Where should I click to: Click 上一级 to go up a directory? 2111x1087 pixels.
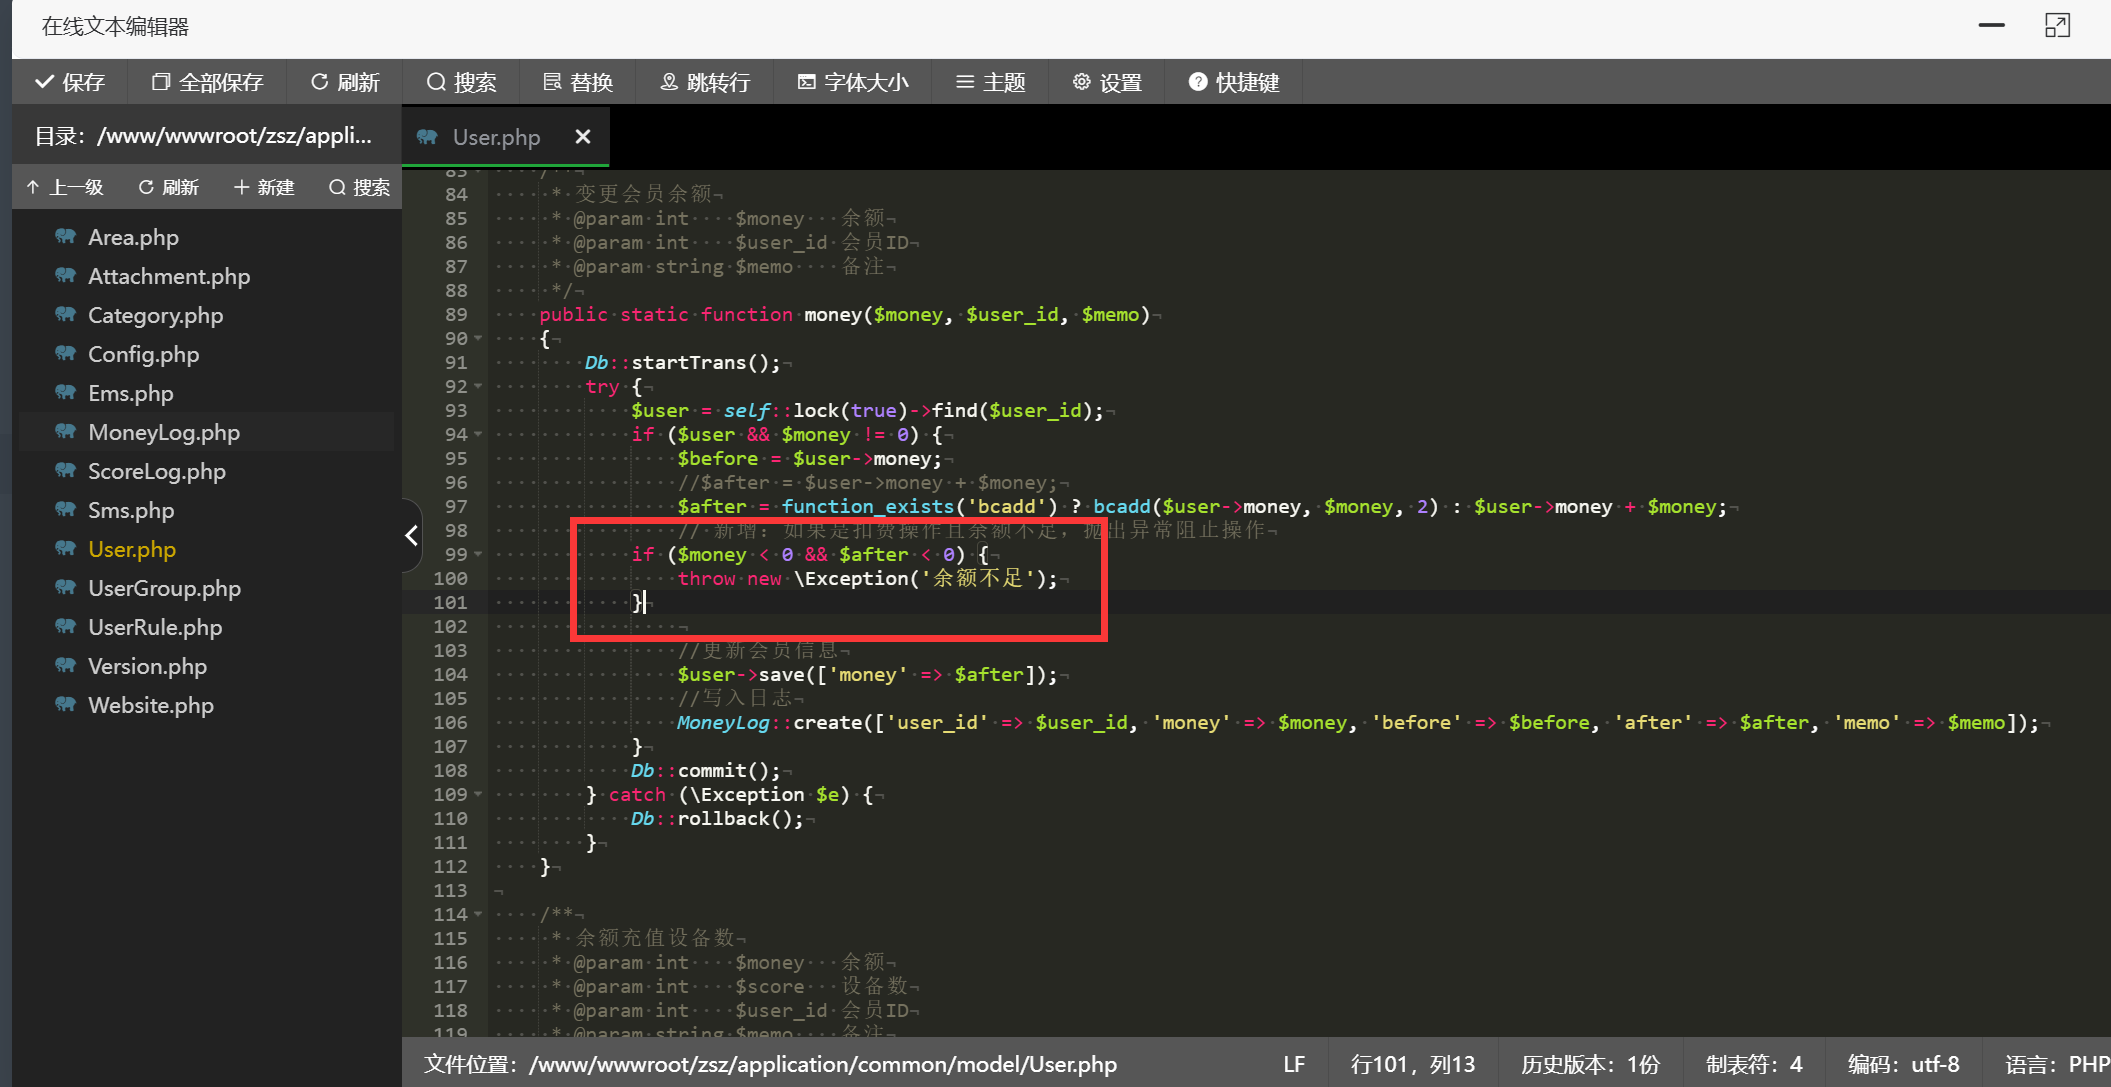(65, 187)
